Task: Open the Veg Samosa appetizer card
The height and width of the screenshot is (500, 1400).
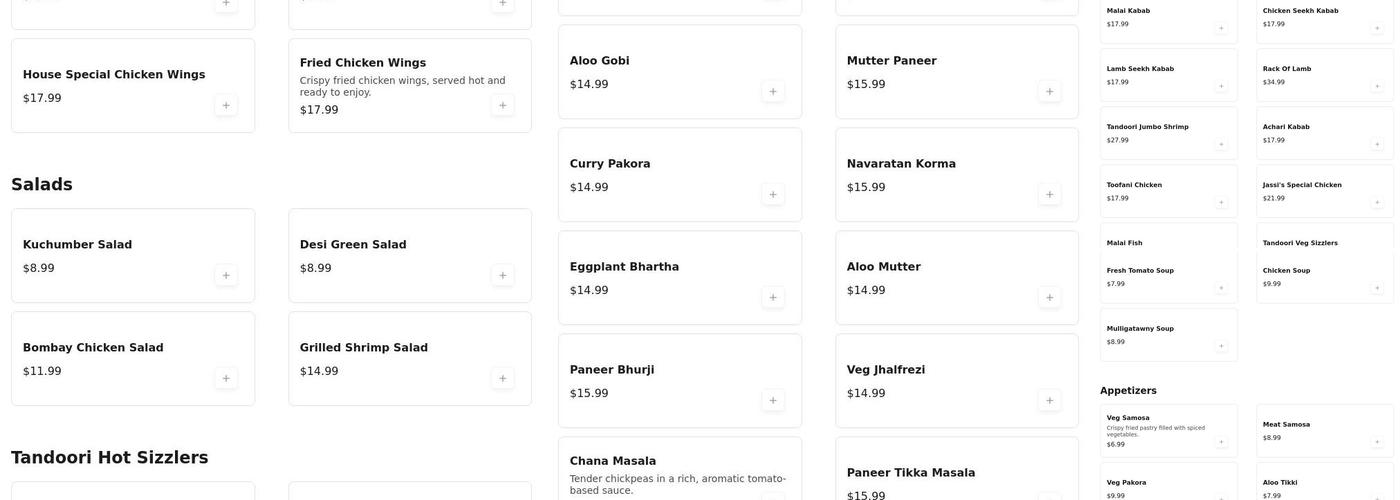Action: click(x=1160, y=430)
